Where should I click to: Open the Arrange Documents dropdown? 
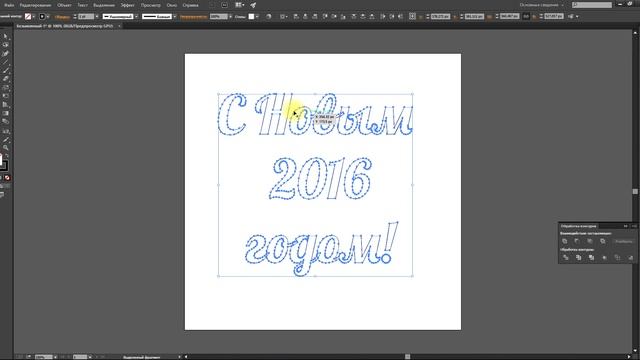[x=240, y=5]
